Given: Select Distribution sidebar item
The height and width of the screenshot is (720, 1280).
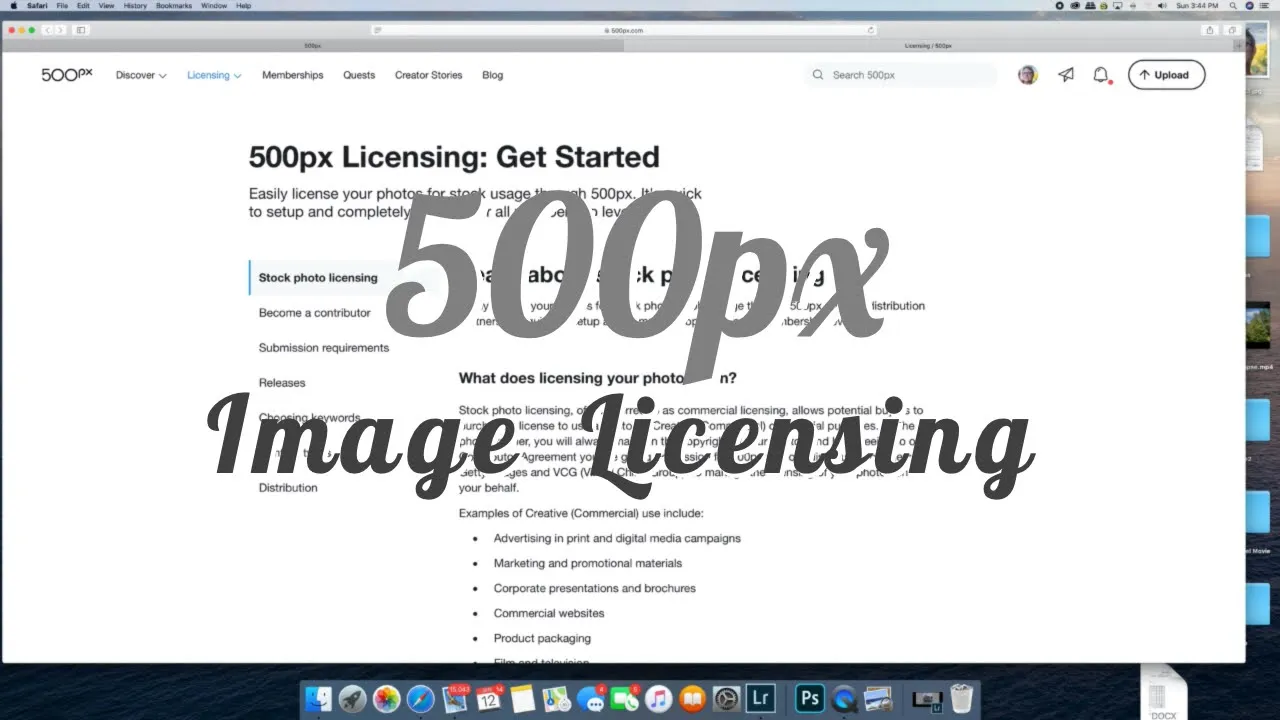Looking at the screenshot, I should (x=288, y=488).
